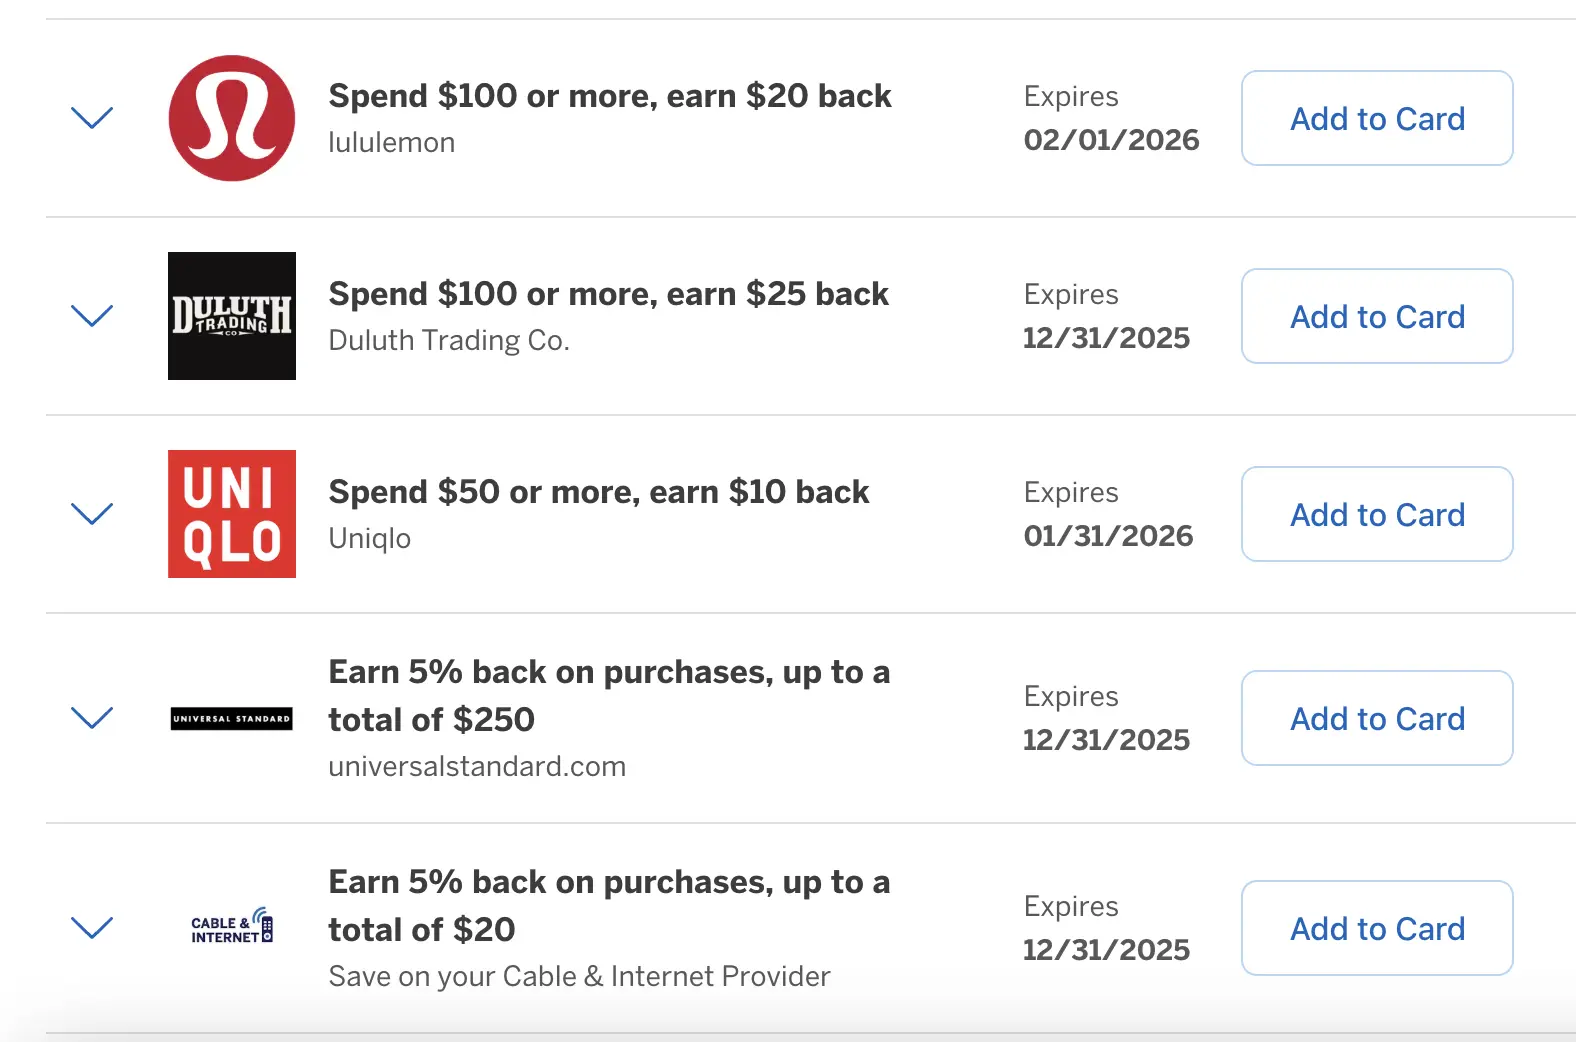Image resolution: width=1576 pixels, height=1042 pixels.
Task: Click the Cable & Internet logo
Action: (x=232, y=928)
